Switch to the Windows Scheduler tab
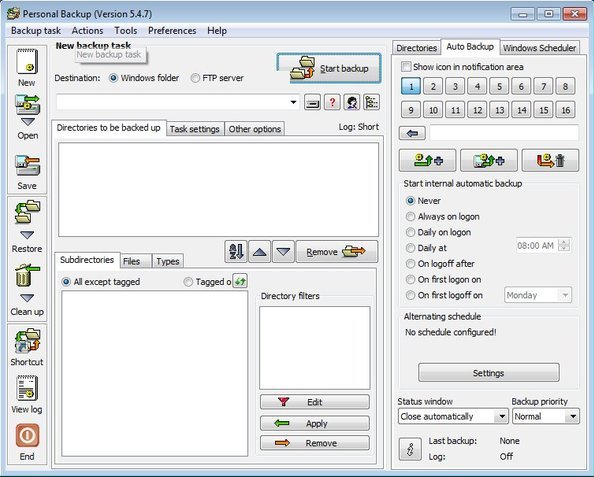 pyautogui.click(x=539, y=48)
